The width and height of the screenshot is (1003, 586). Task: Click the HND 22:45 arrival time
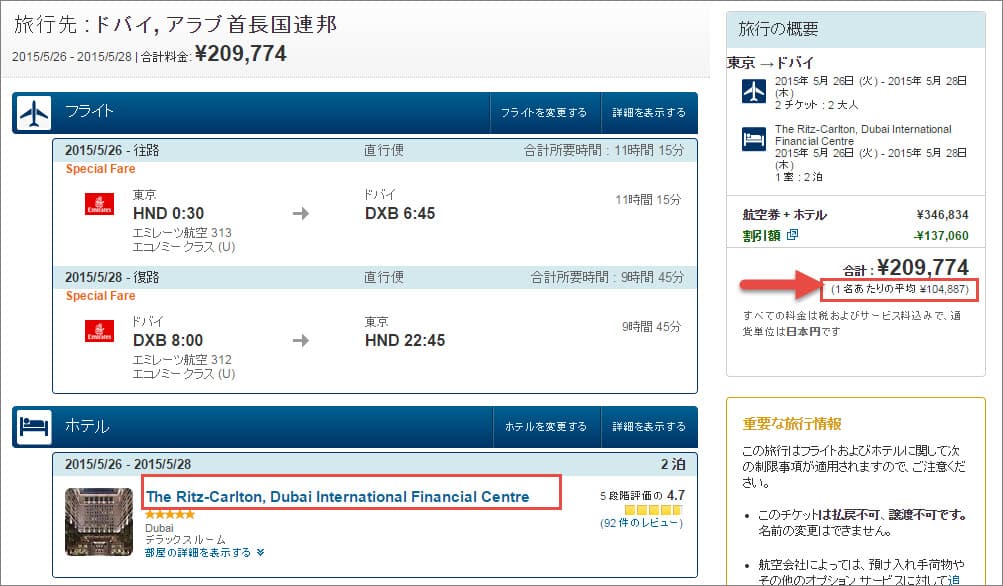pos(405,340)
